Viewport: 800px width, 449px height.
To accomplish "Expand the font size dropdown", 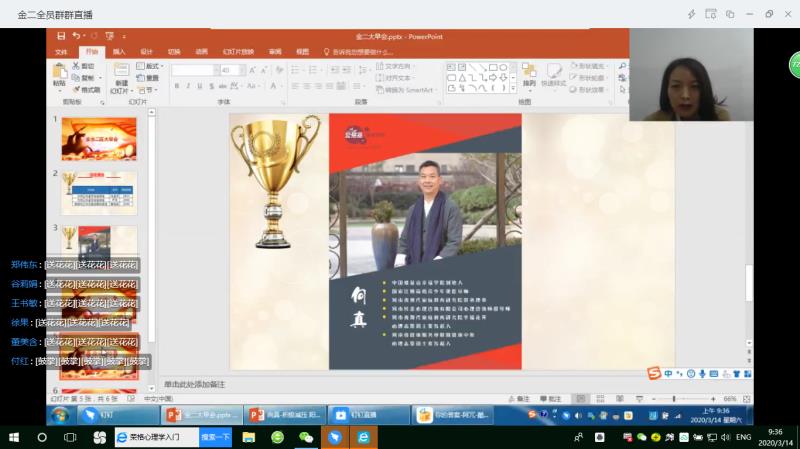I will (x=240, y=70).
